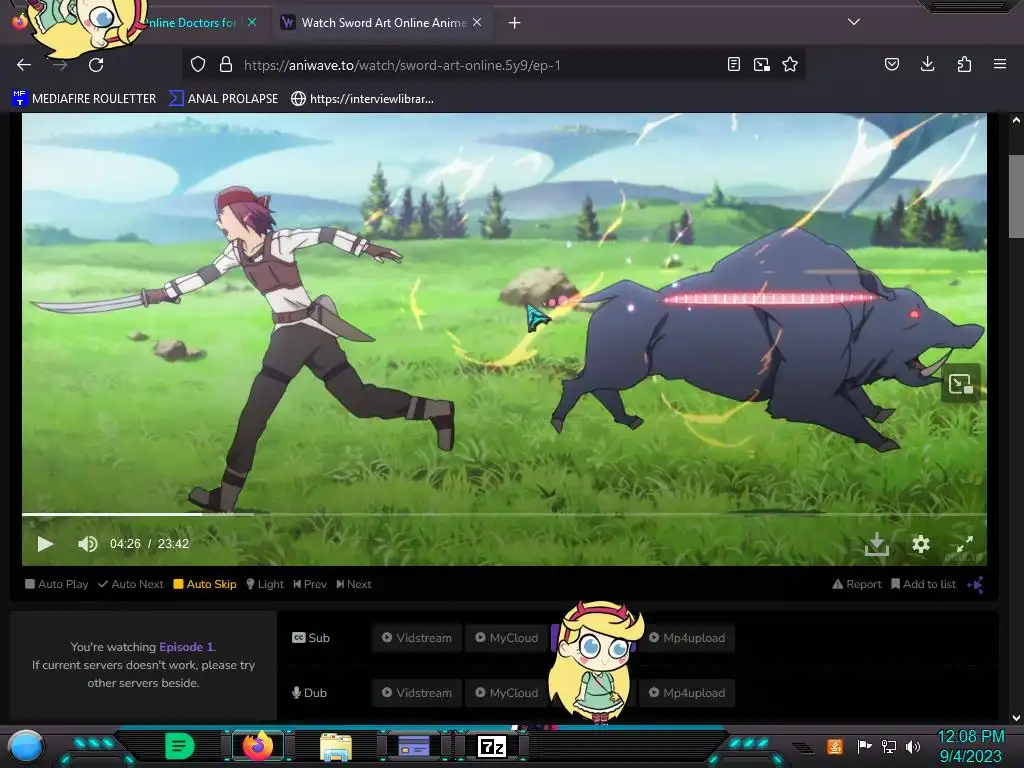The image size is (1024, 768).
Task: Open picture-in-picture from address bar
Action: point(761,65)
